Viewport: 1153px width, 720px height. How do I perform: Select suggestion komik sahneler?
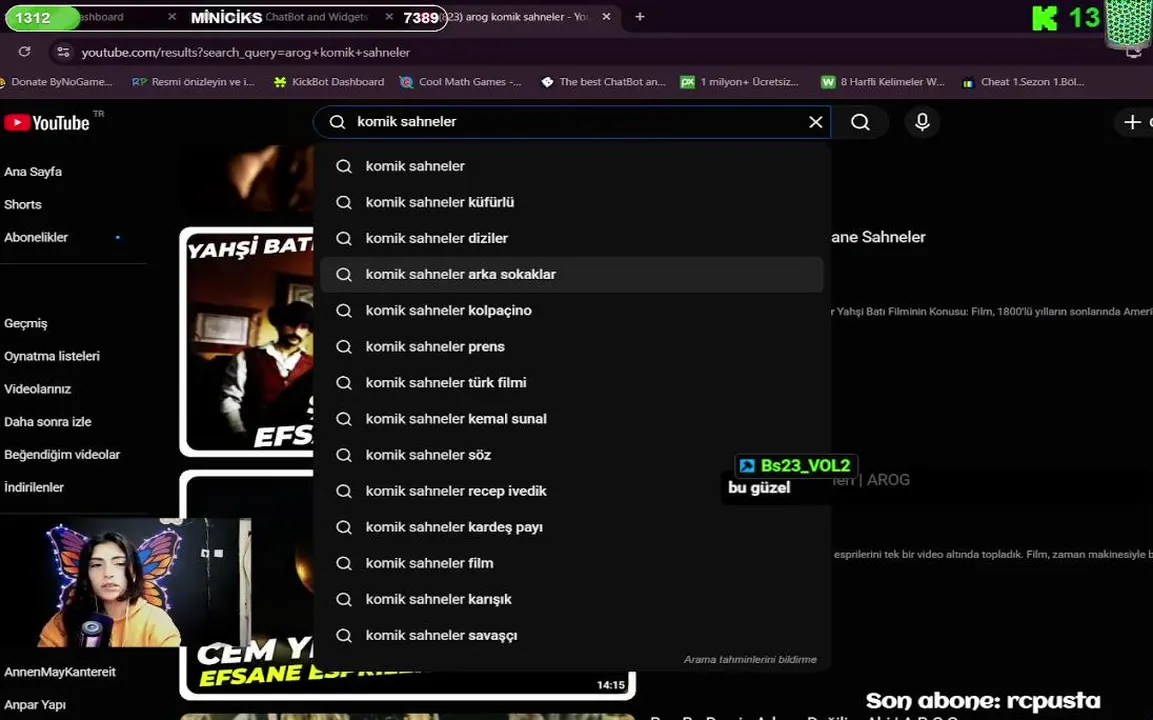tap(572, 166)
